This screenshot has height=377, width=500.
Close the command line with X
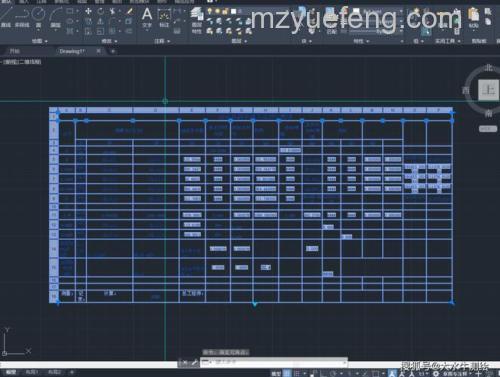[x=184, y=362]
